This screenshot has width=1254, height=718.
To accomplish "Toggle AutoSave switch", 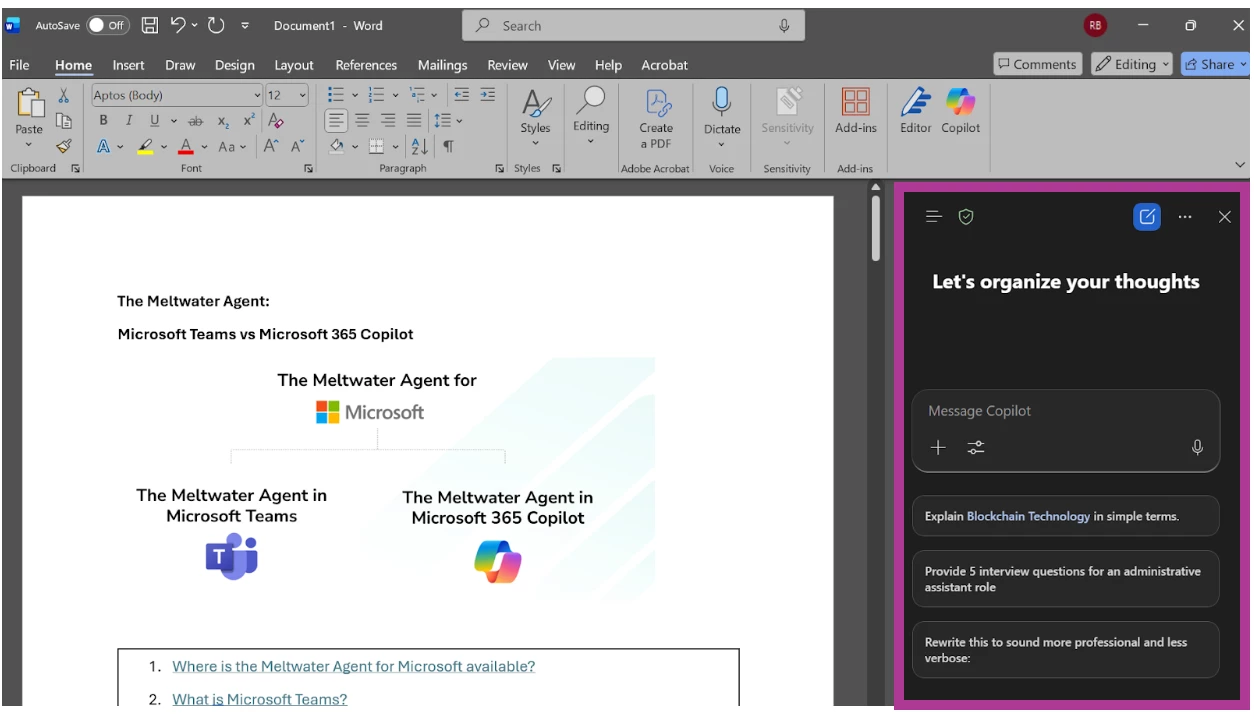I will click(x=108, y=25).
